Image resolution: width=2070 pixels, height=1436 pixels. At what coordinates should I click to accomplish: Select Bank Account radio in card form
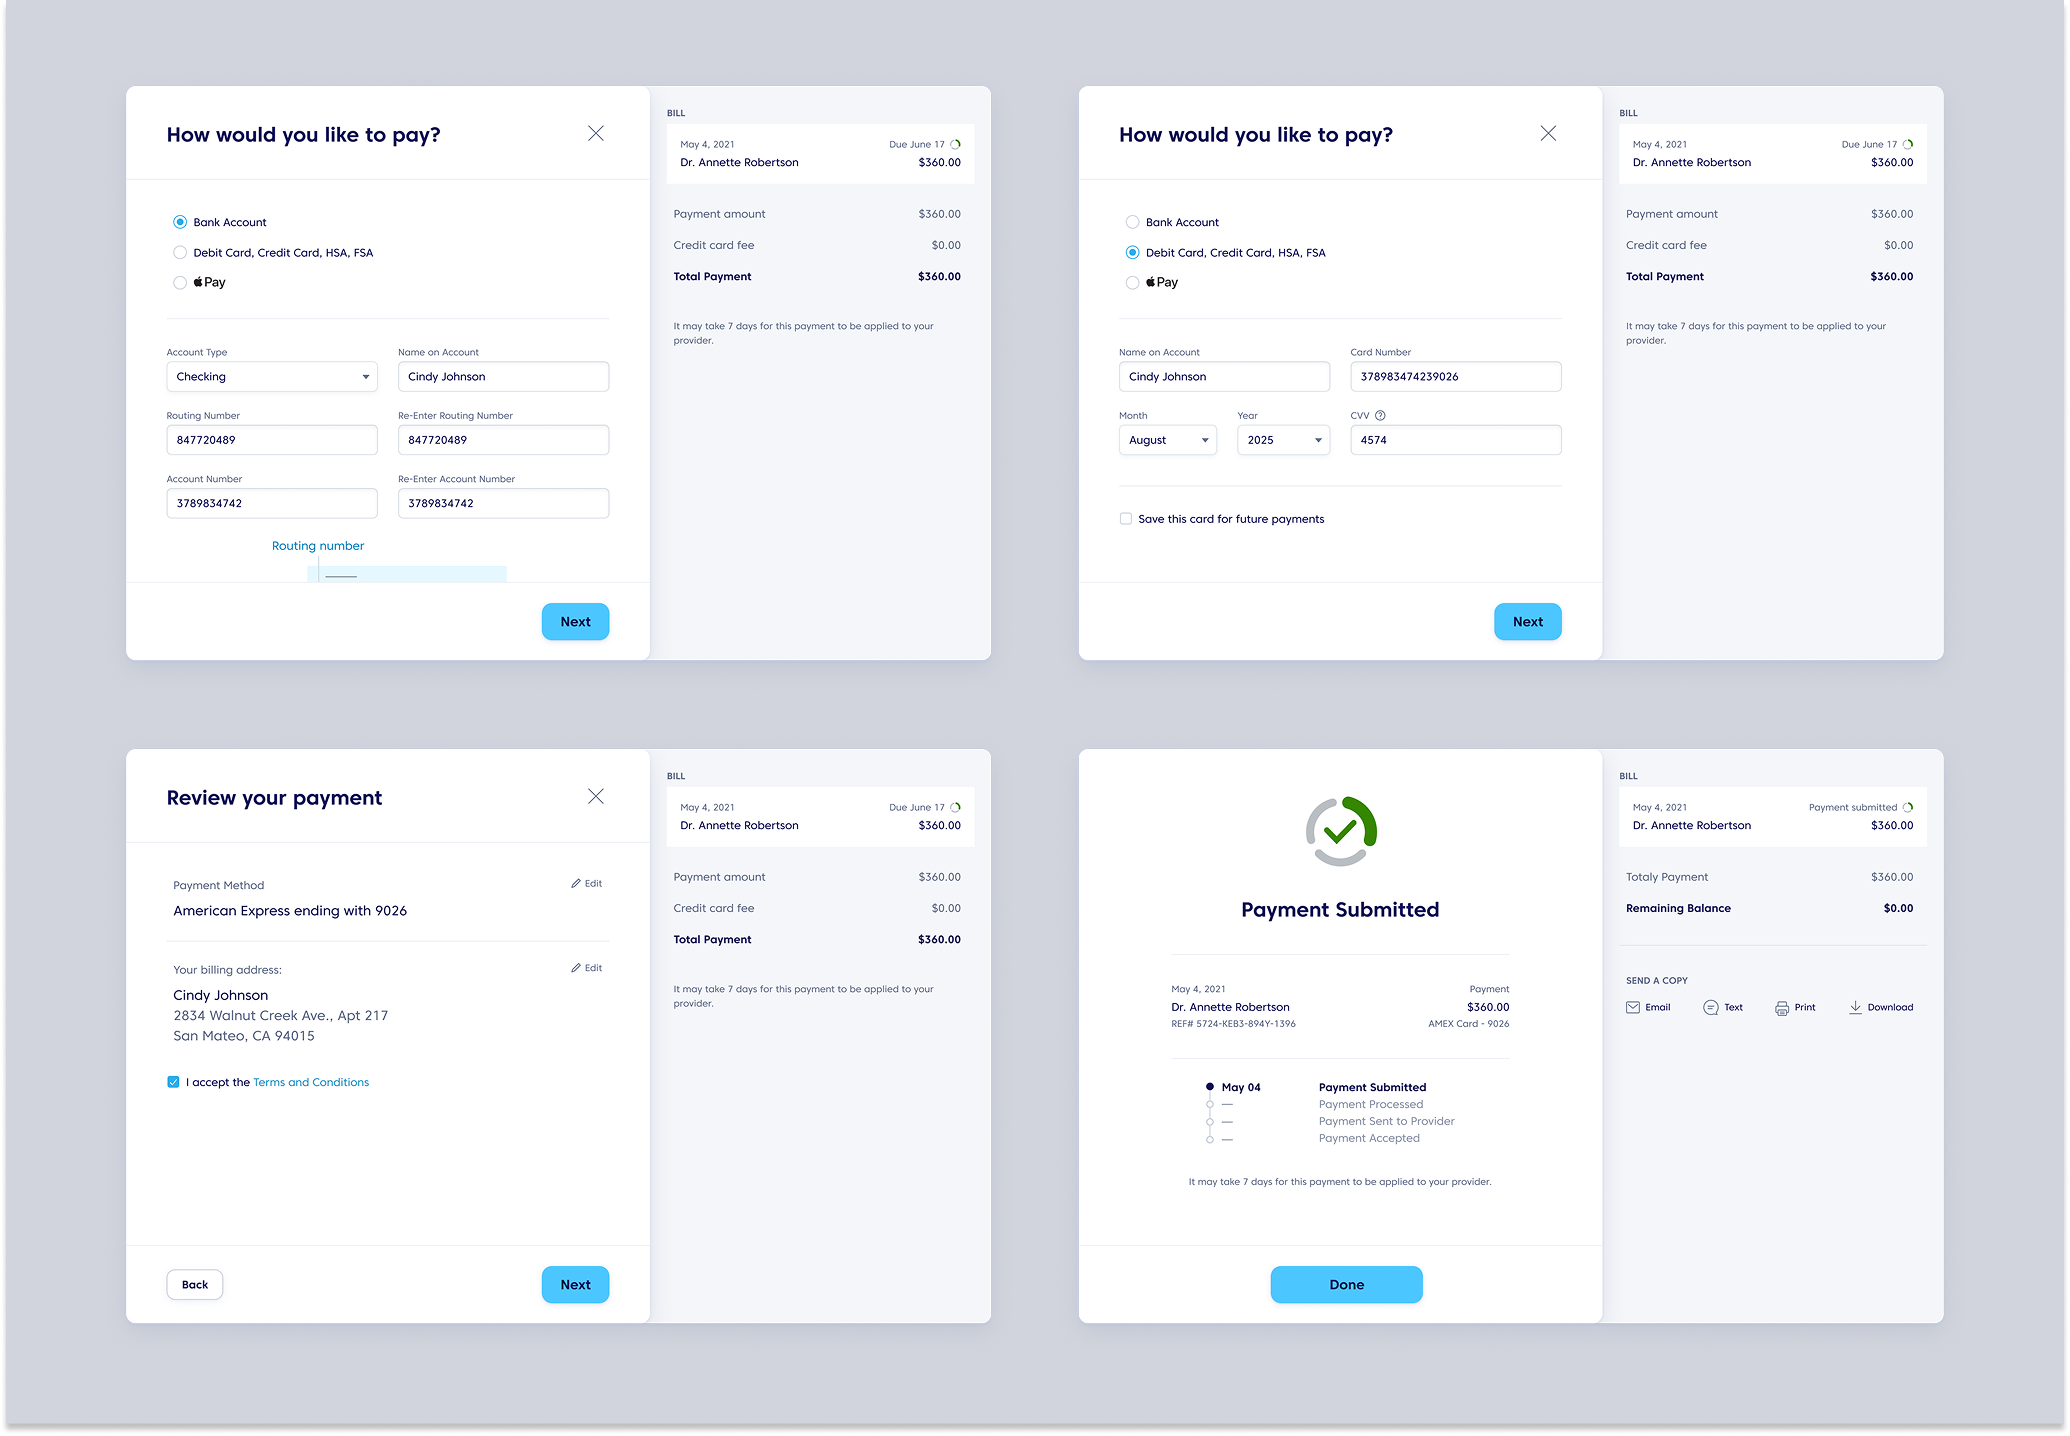tap(1132, 222)
